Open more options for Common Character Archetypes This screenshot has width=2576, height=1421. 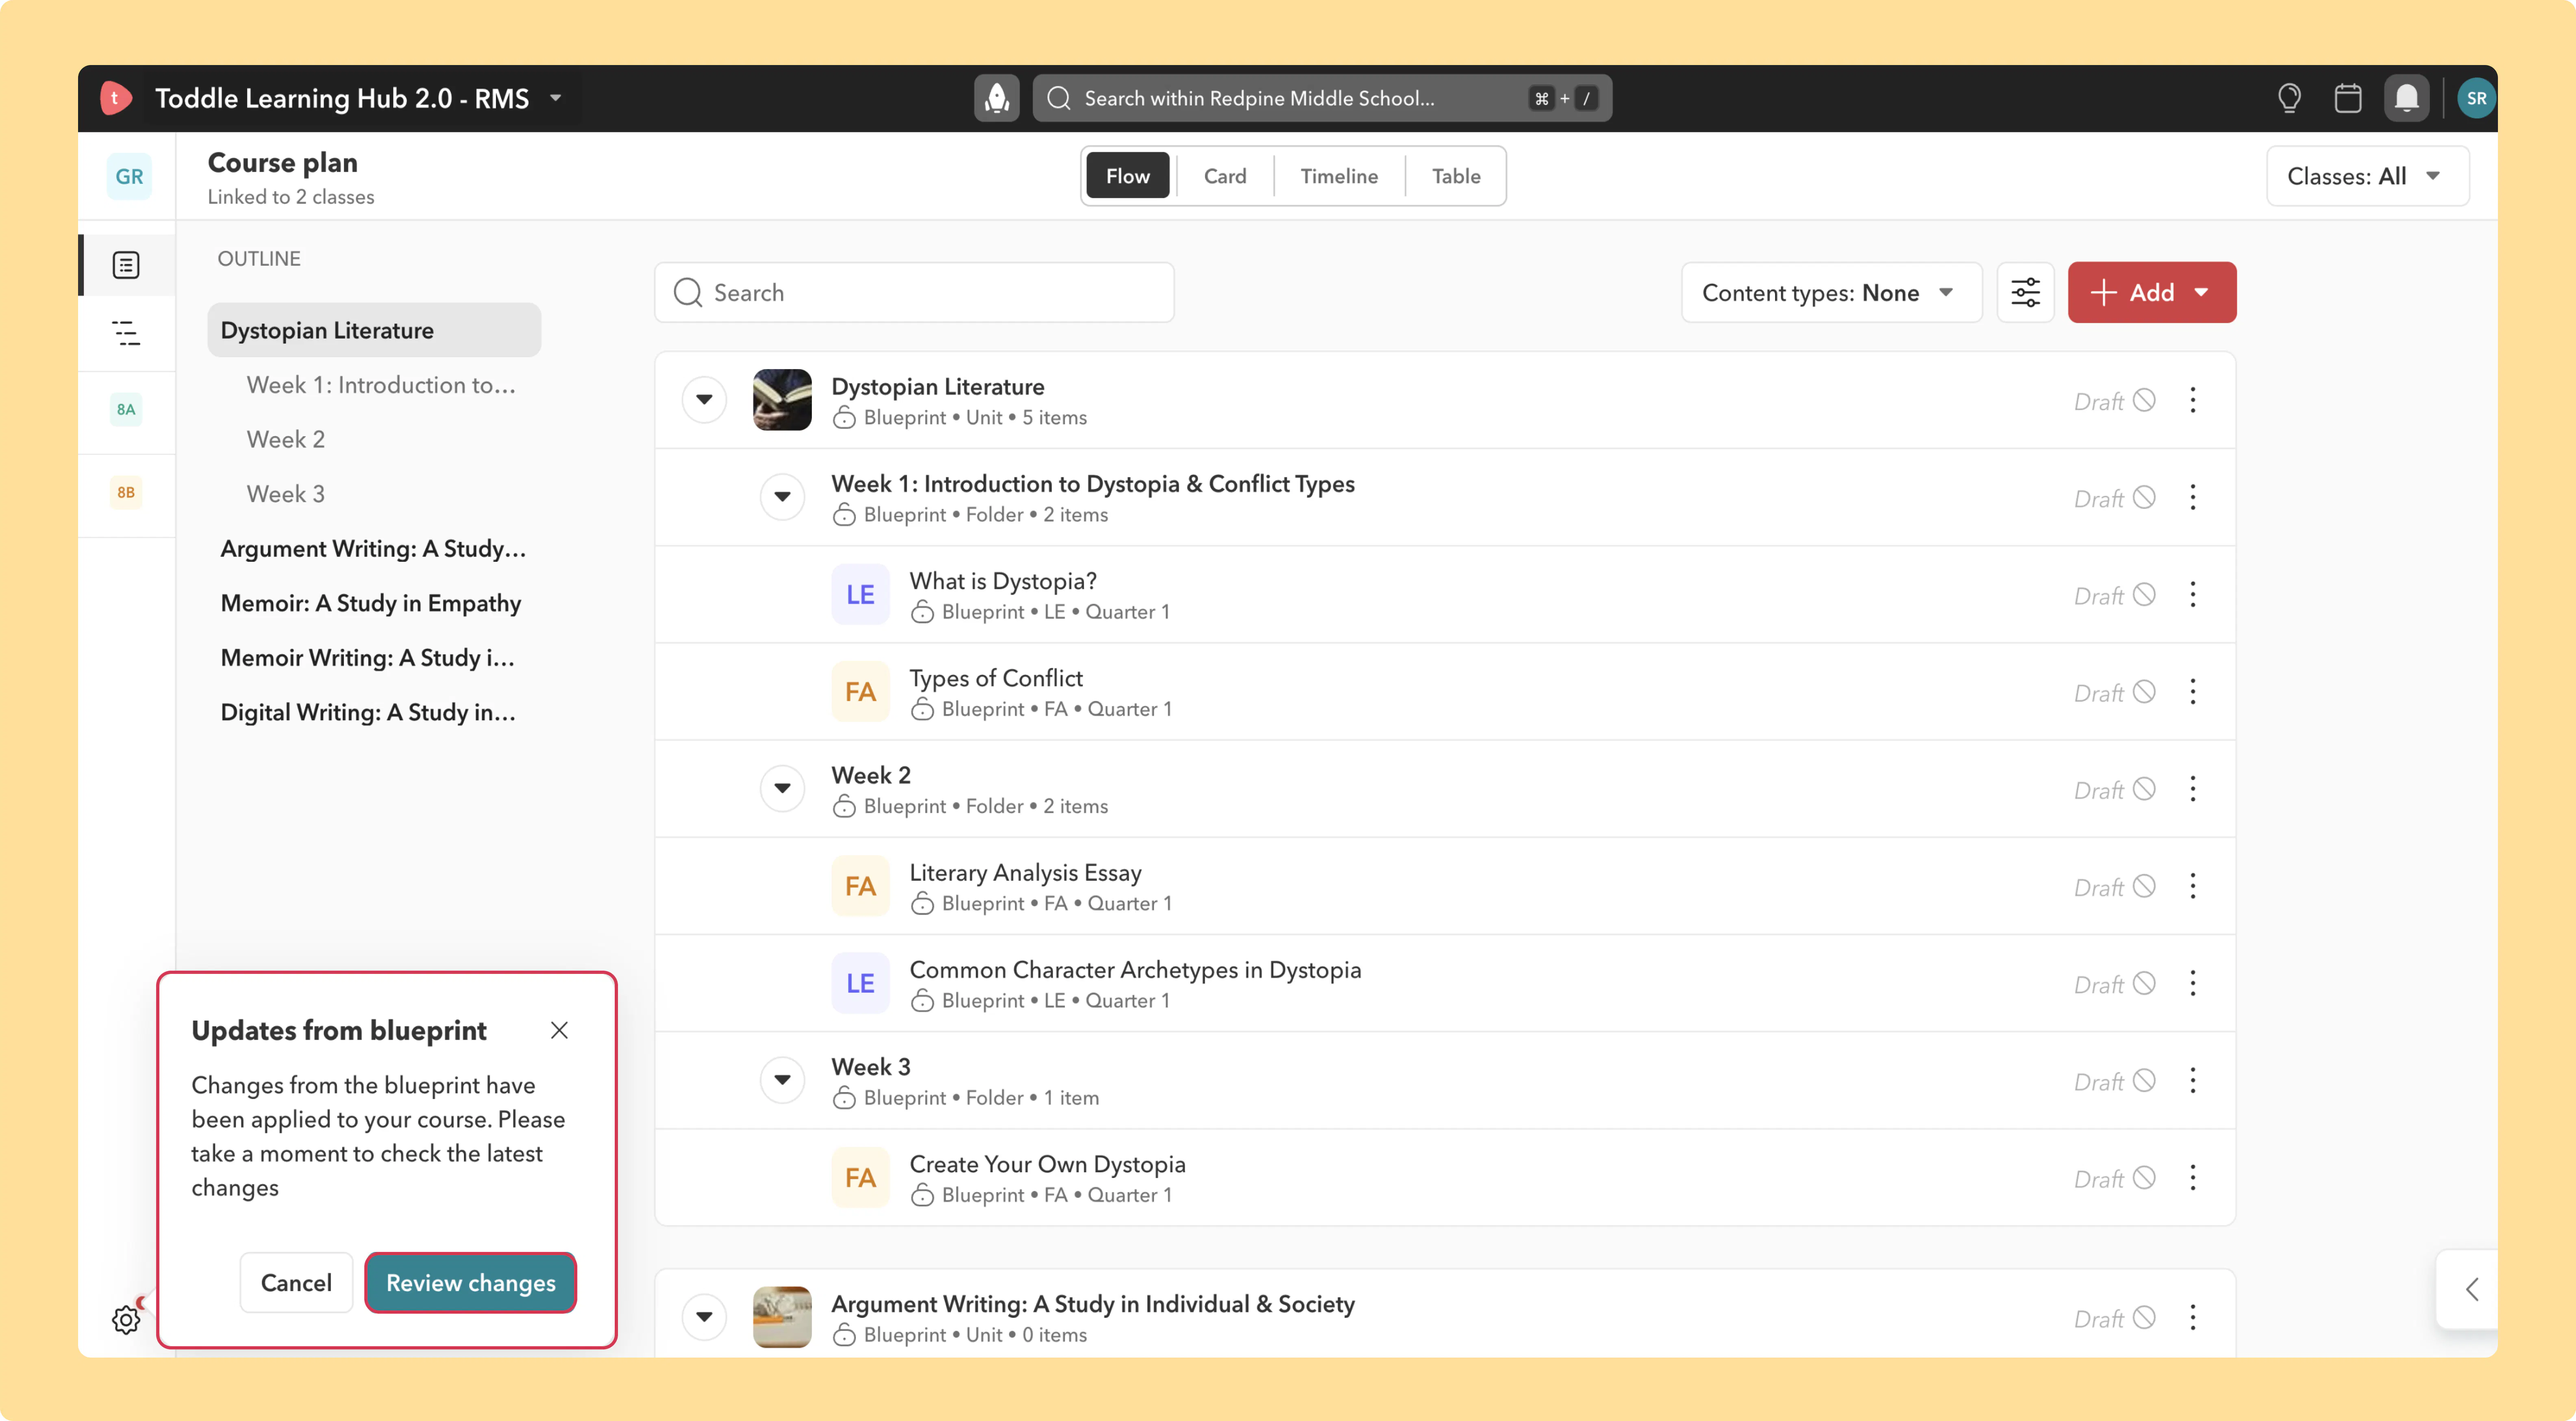click(2192, 983)
